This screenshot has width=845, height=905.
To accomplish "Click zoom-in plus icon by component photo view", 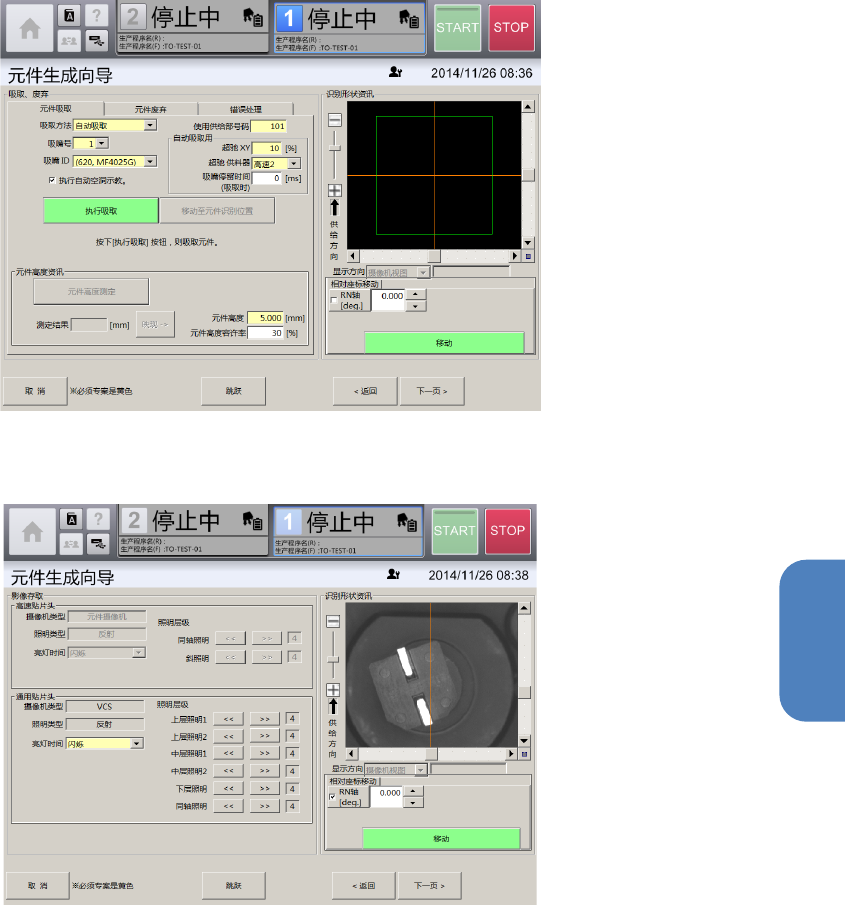I will coord(333,690).
